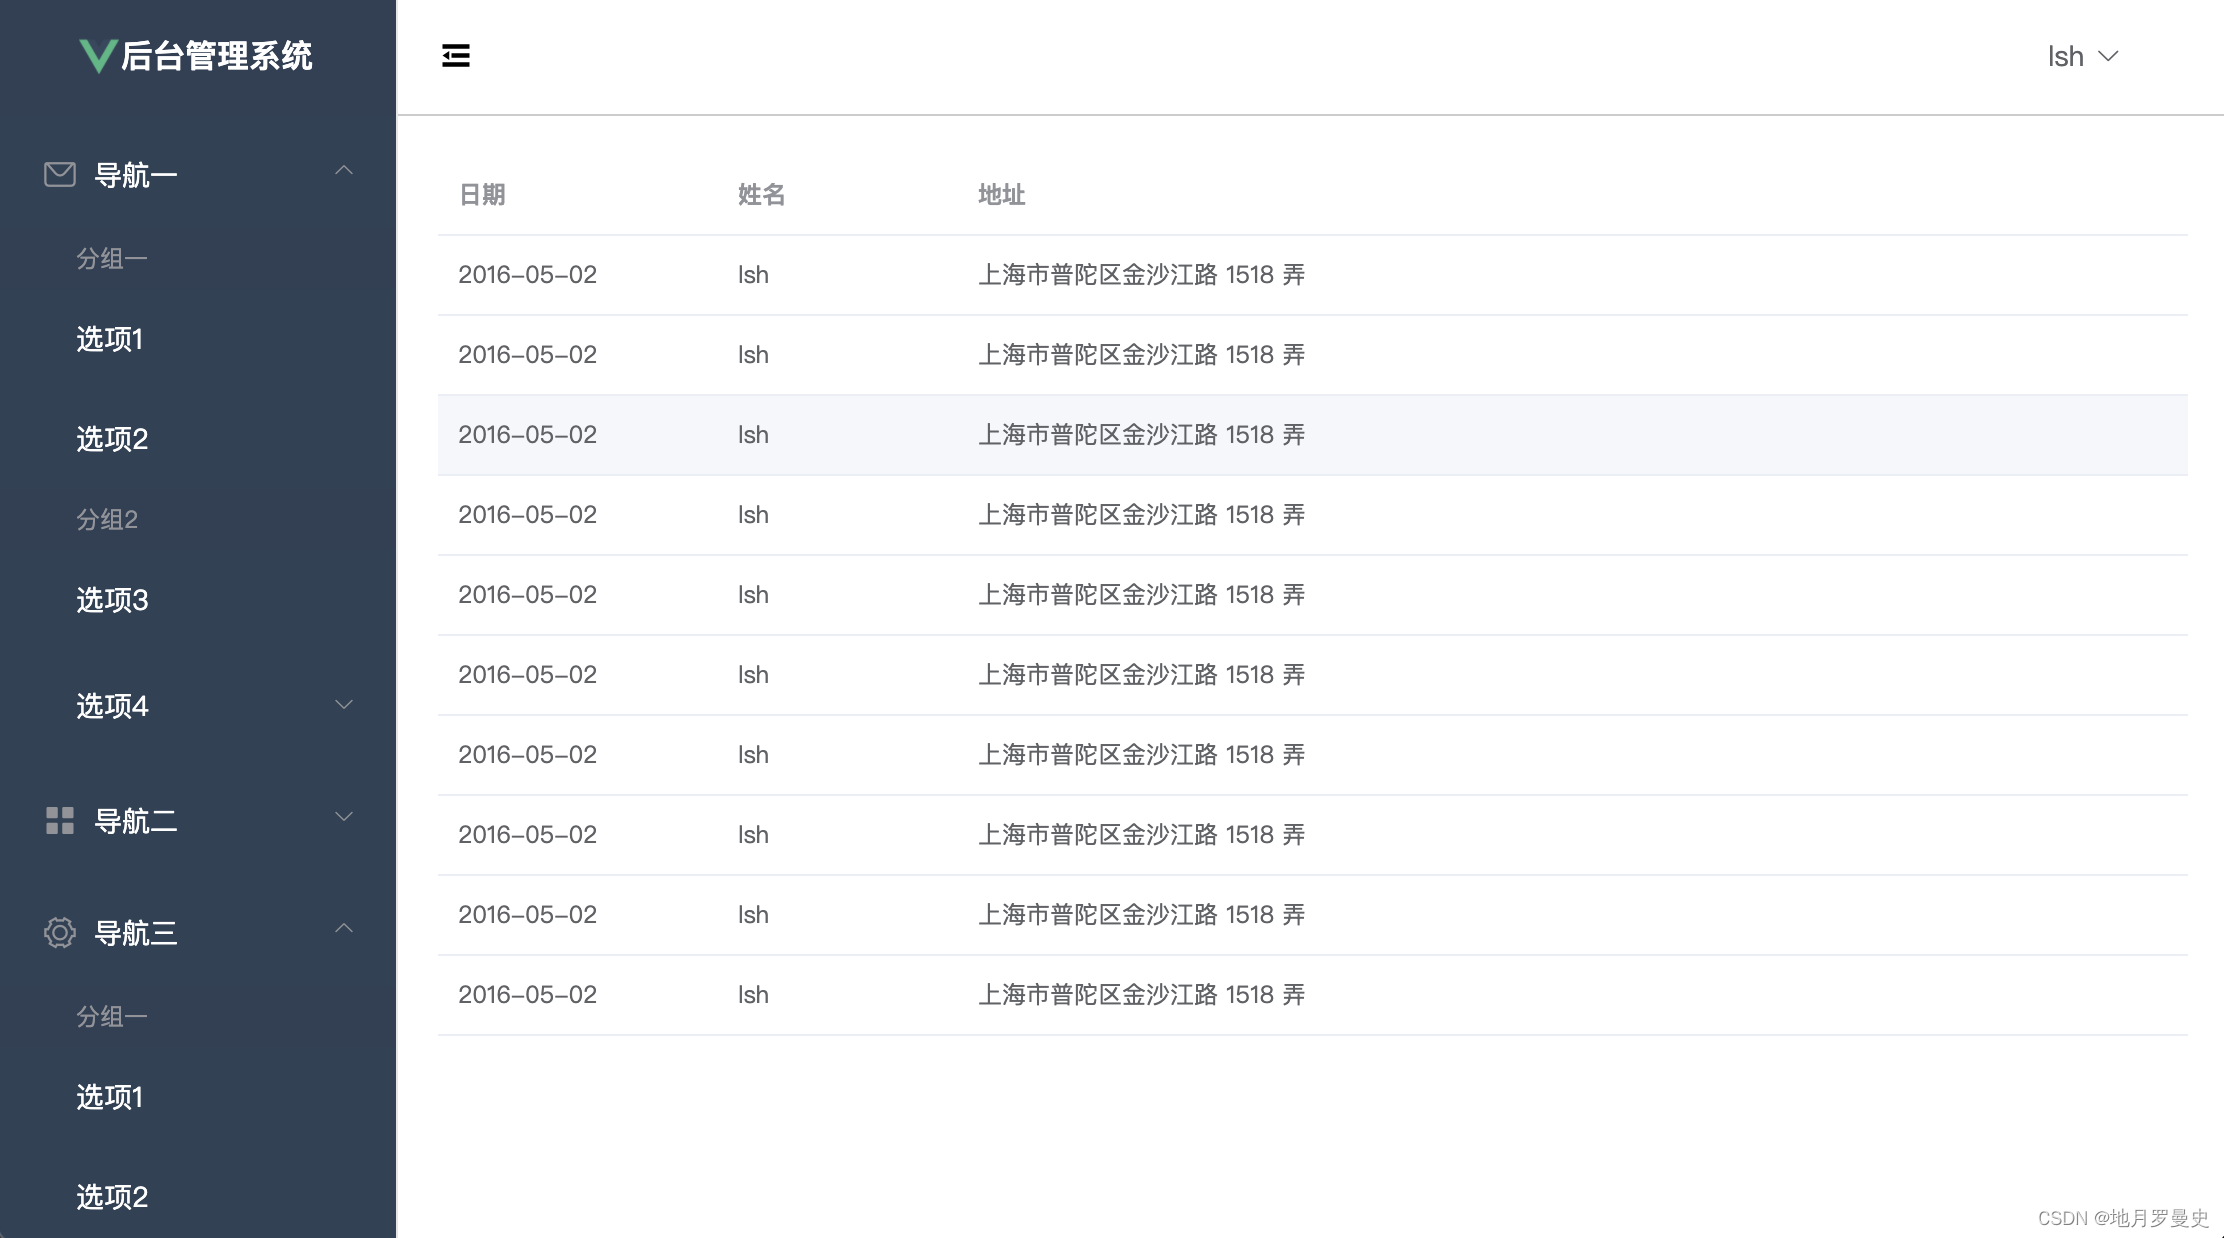The width and height of the screenshot is (2224, 1238).
Task: Click the 地址 column header
Action: click(1001, 195)
